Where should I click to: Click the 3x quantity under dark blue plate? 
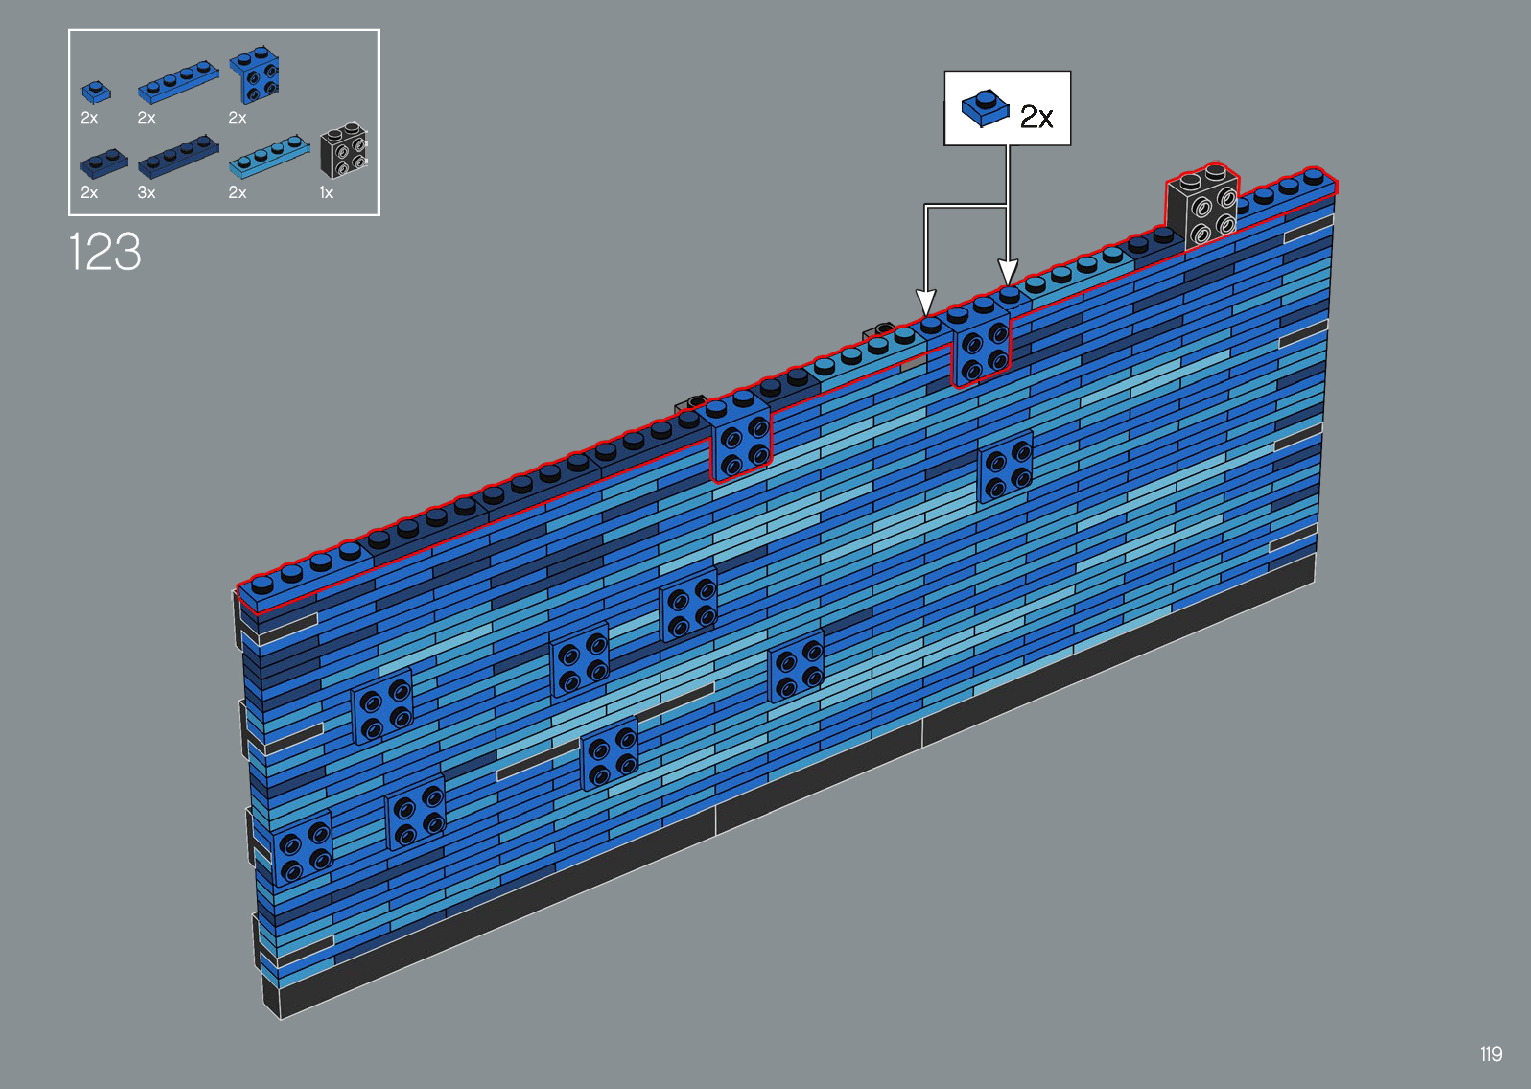[146, 193]
